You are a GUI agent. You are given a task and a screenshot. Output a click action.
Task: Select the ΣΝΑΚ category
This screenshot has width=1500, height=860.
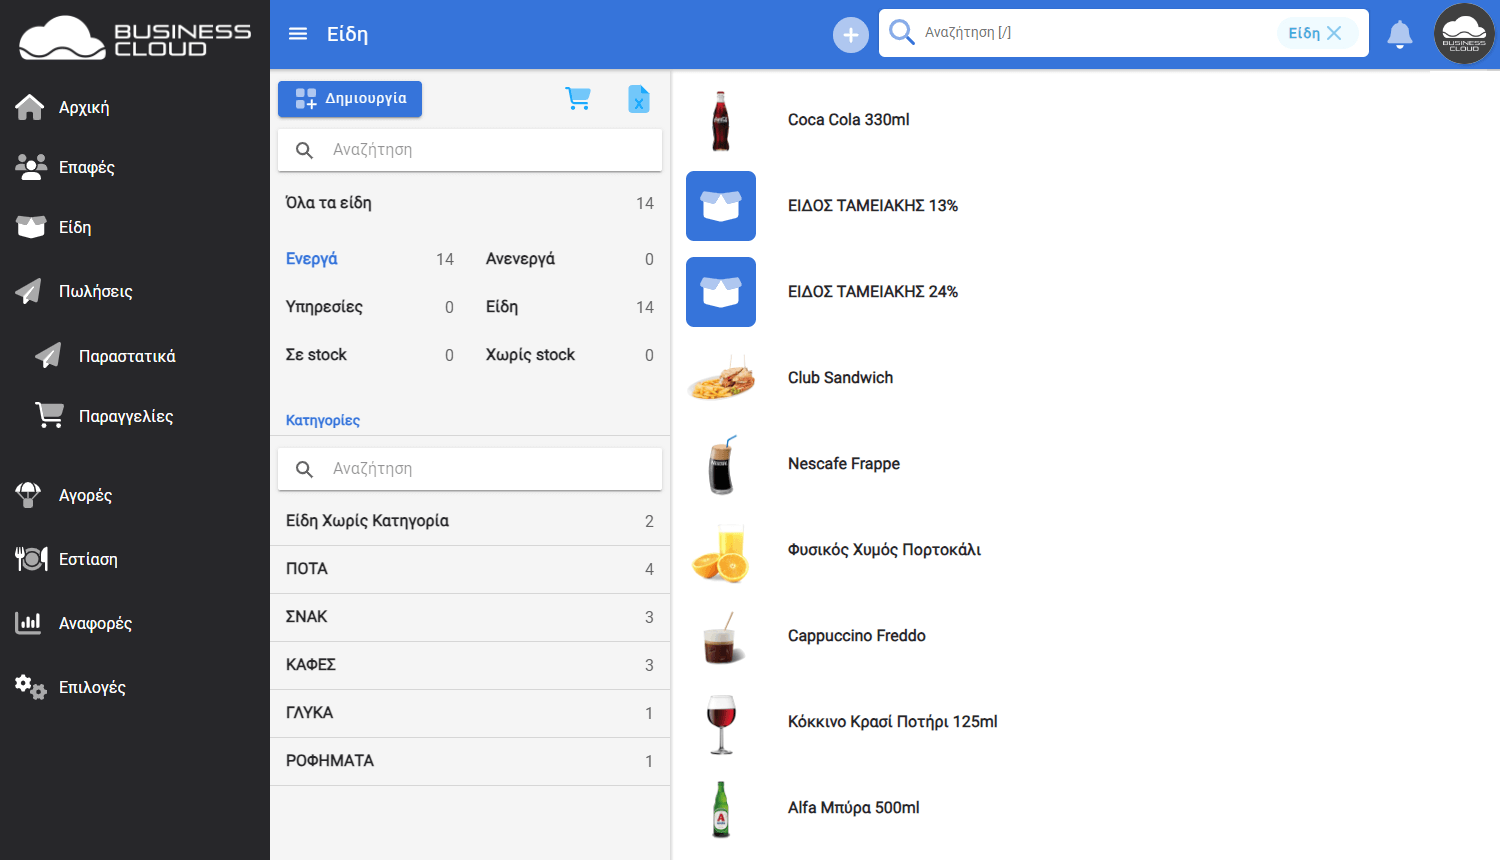[470, 617]
